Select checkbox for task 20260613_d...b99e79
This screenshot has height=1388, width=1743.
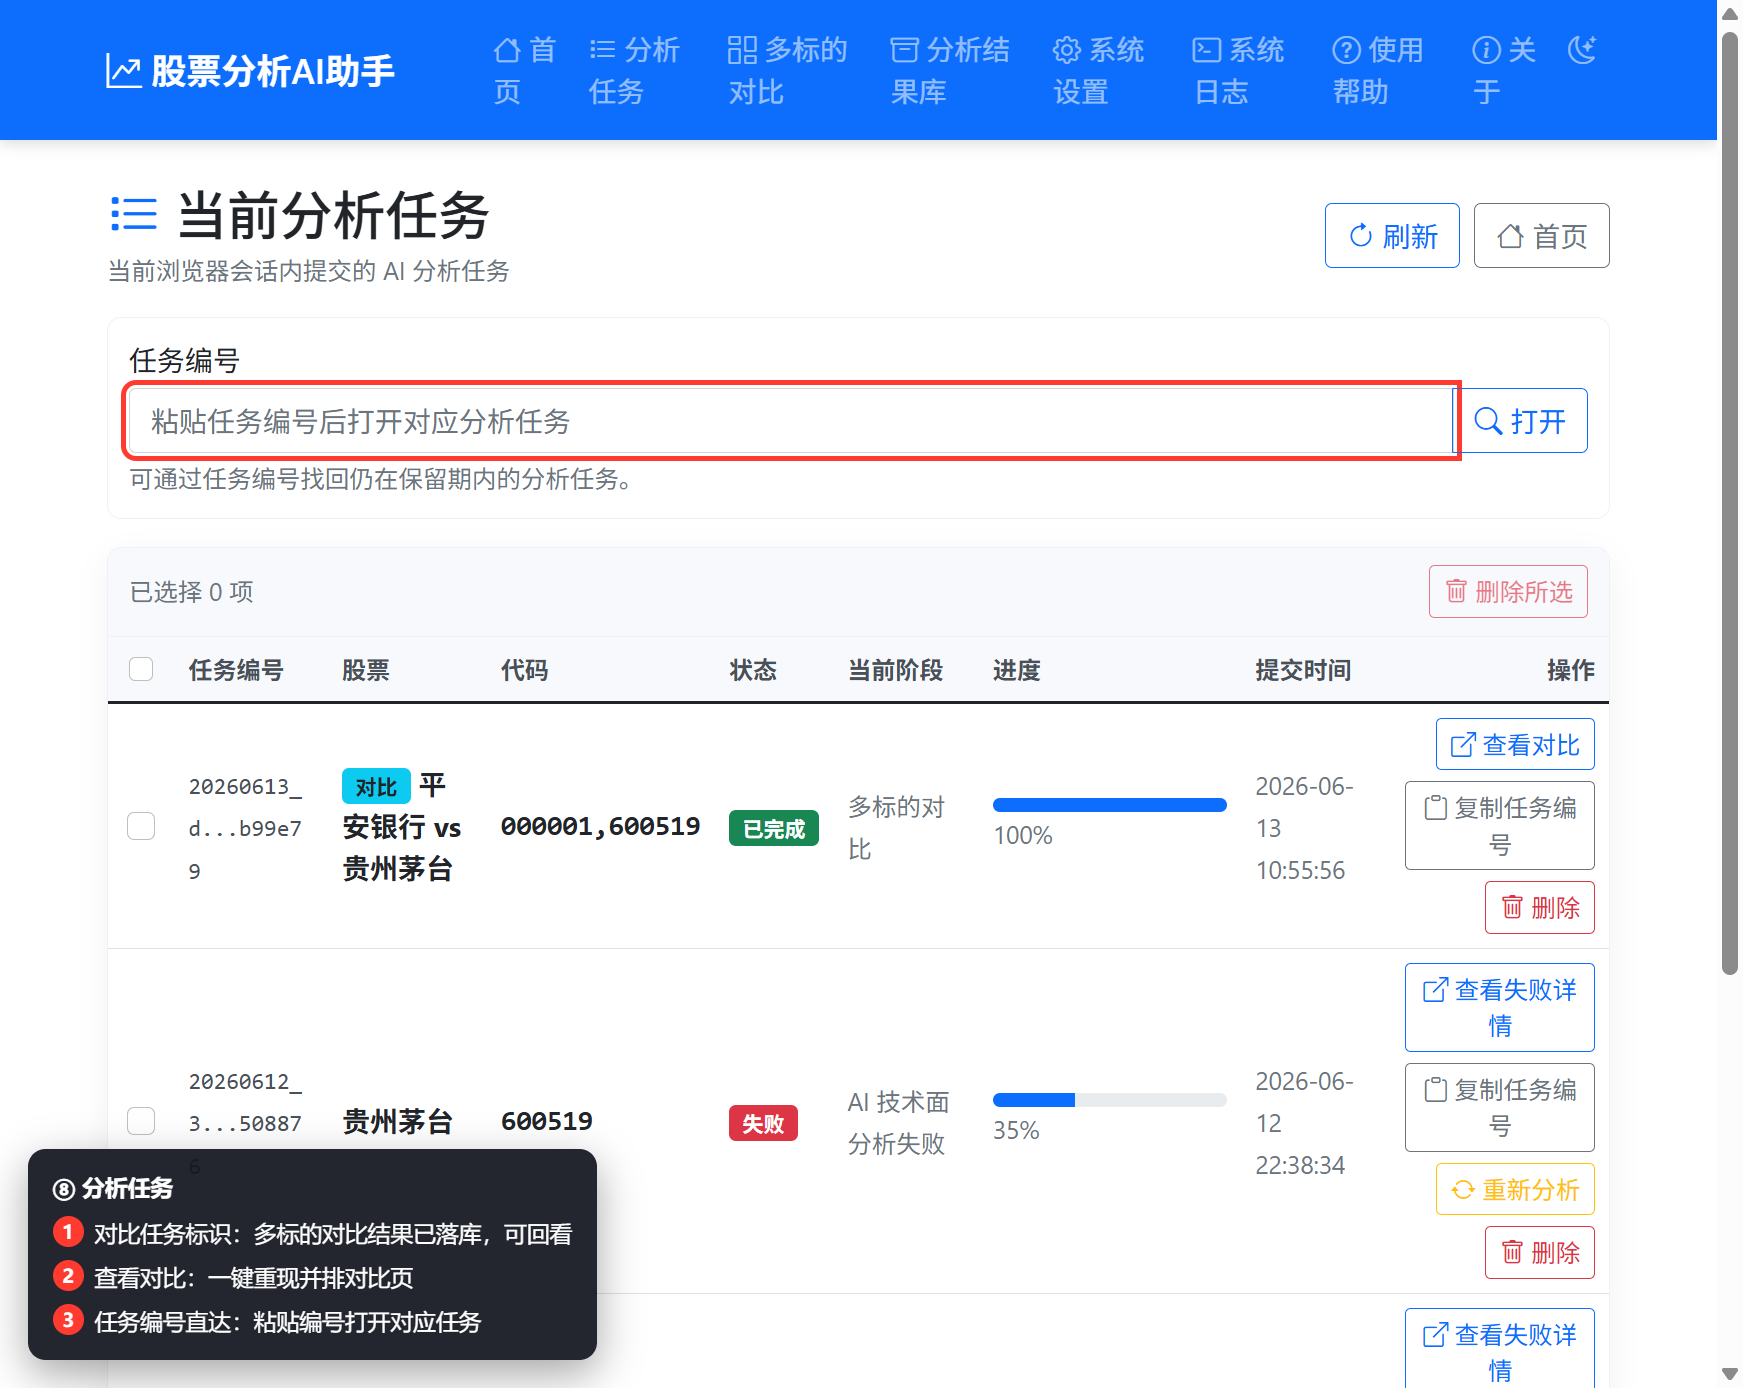141,826
